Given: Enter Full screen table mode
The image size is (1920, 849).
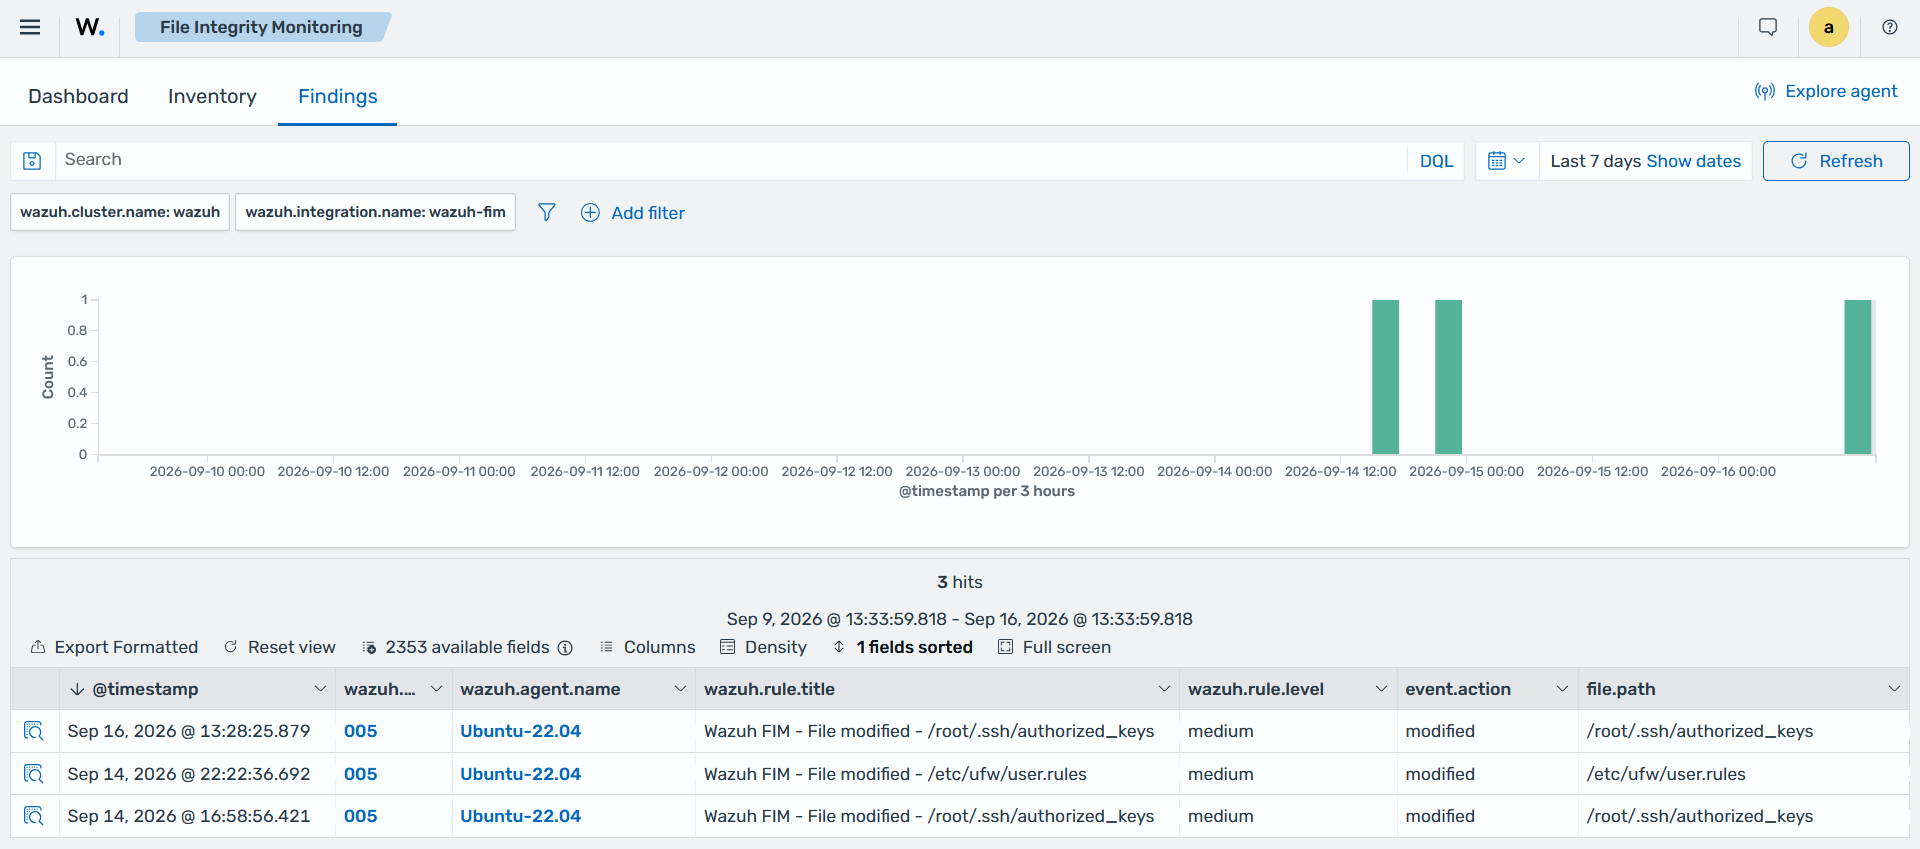Looking at the screenshot, I should (1054, 647).
